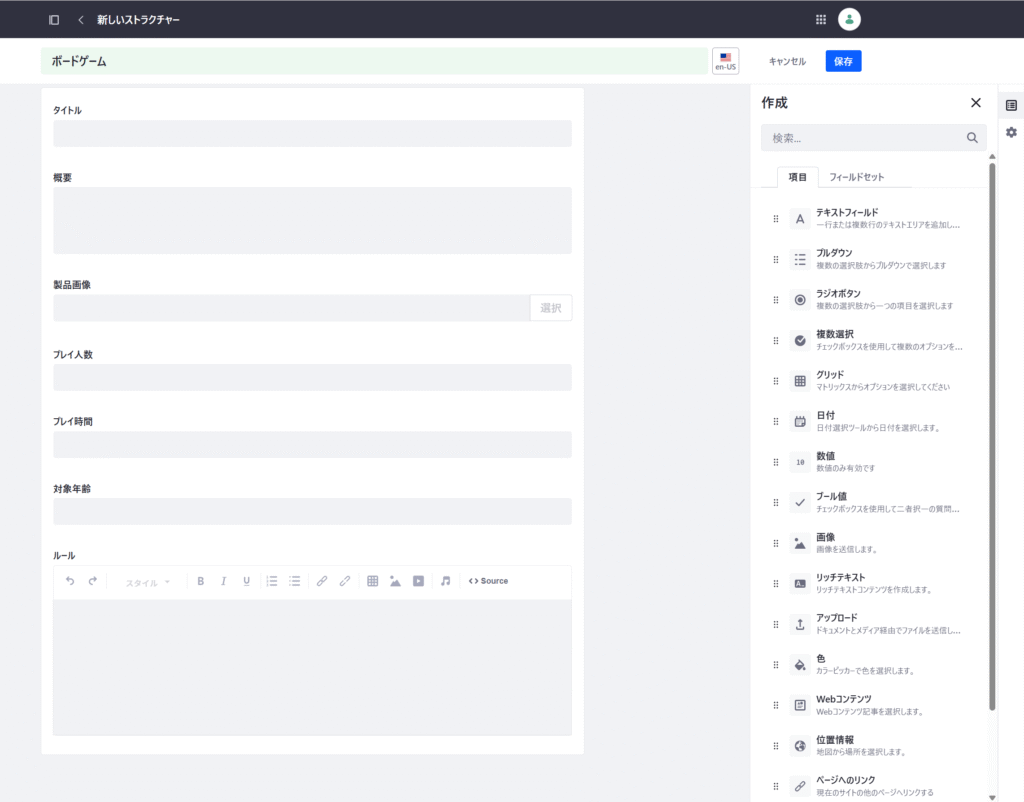
Task: Open the settings gear in right sidebar
Action: pyautogui.click(x=1011, y=132)
